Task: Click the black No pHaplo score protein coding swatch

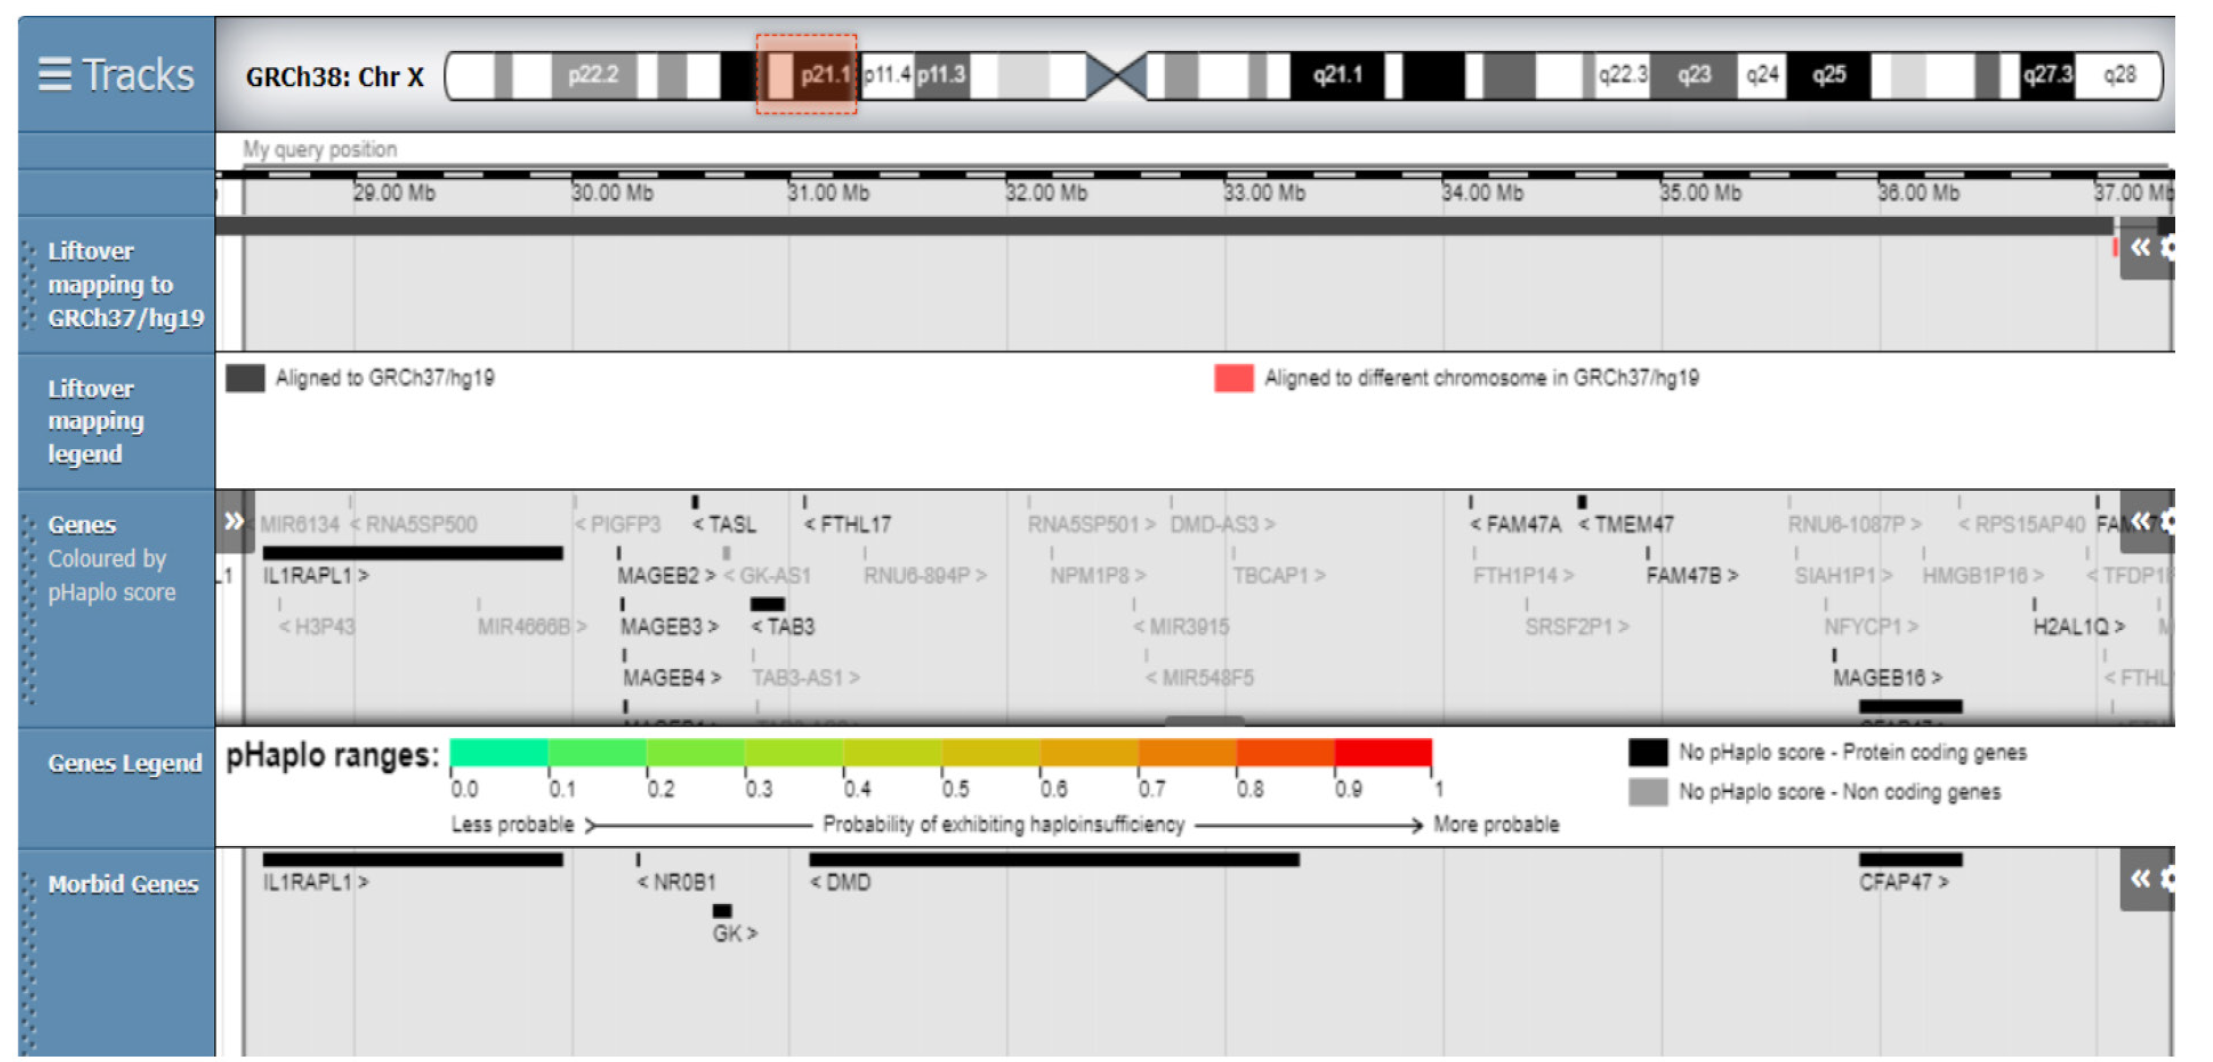Action: coord(1647,752)
